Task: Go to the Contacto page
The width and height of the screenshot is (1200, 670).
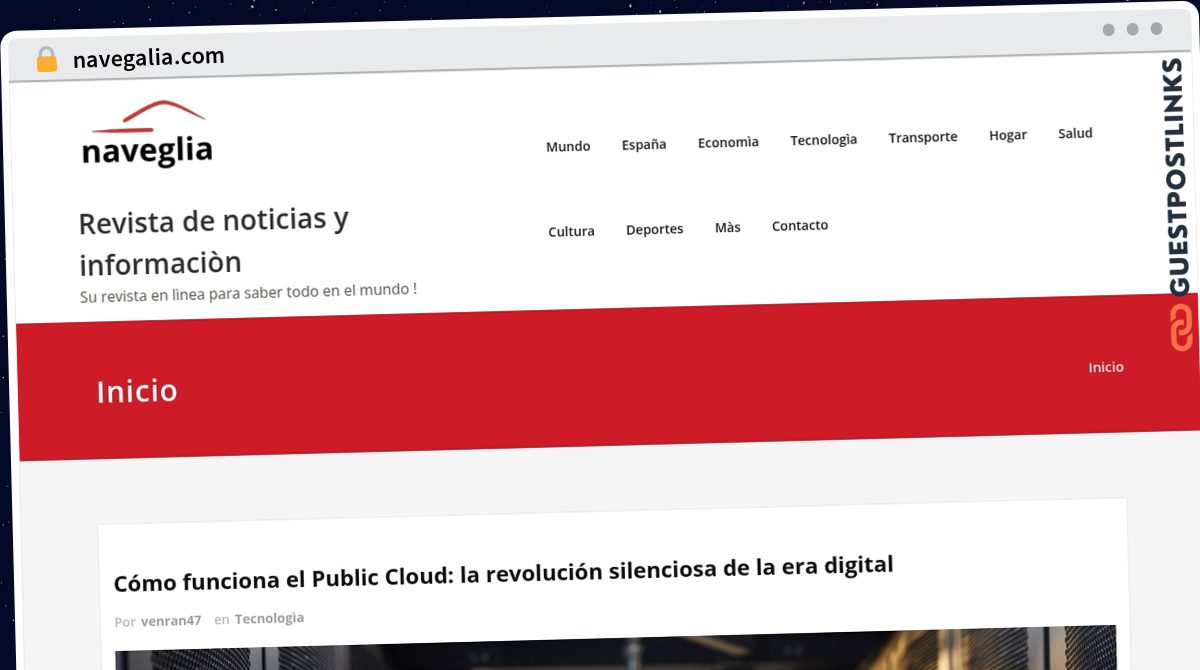Action: coord(800,225)
